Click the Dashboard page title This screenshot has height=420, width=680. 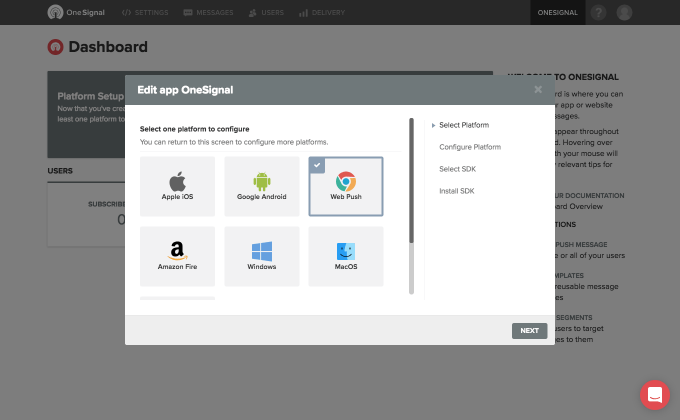coord(108,47)
